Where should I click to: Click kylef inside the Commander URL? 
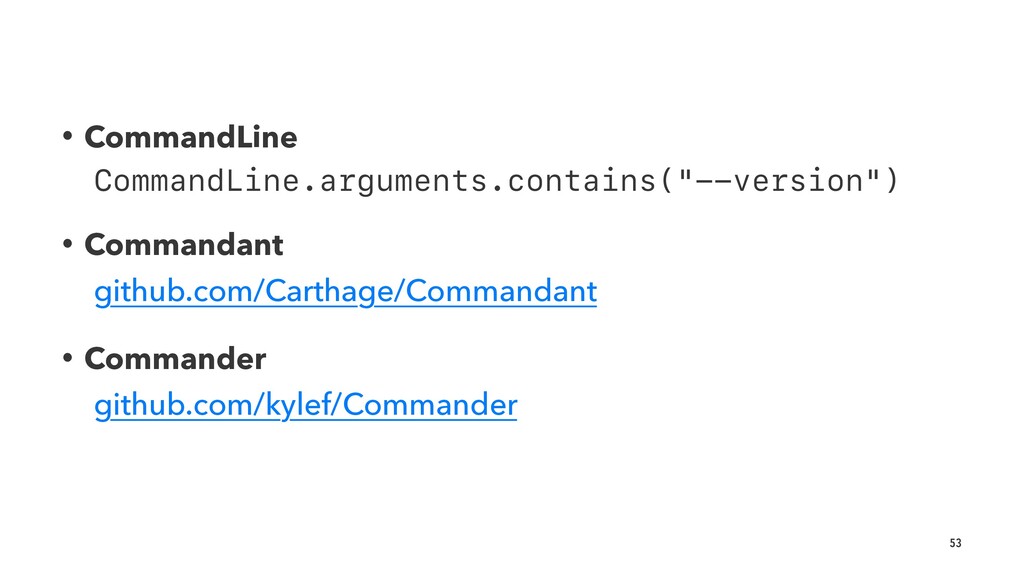298,405
